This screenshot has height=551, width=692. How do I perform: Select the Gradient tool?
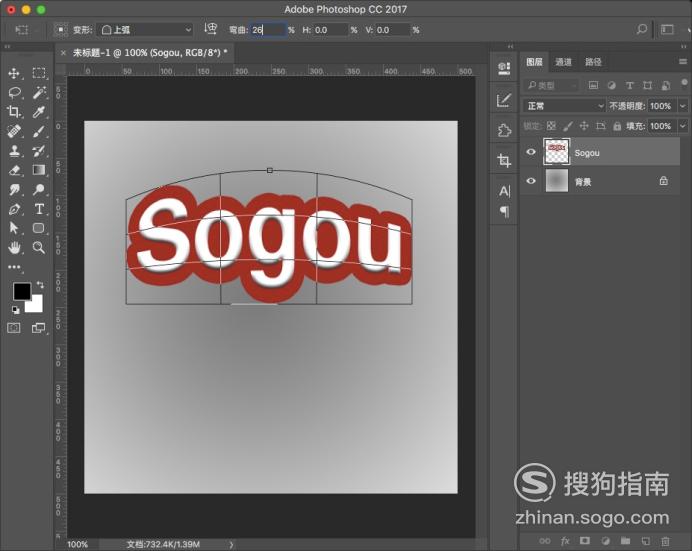tap(39, 170)
